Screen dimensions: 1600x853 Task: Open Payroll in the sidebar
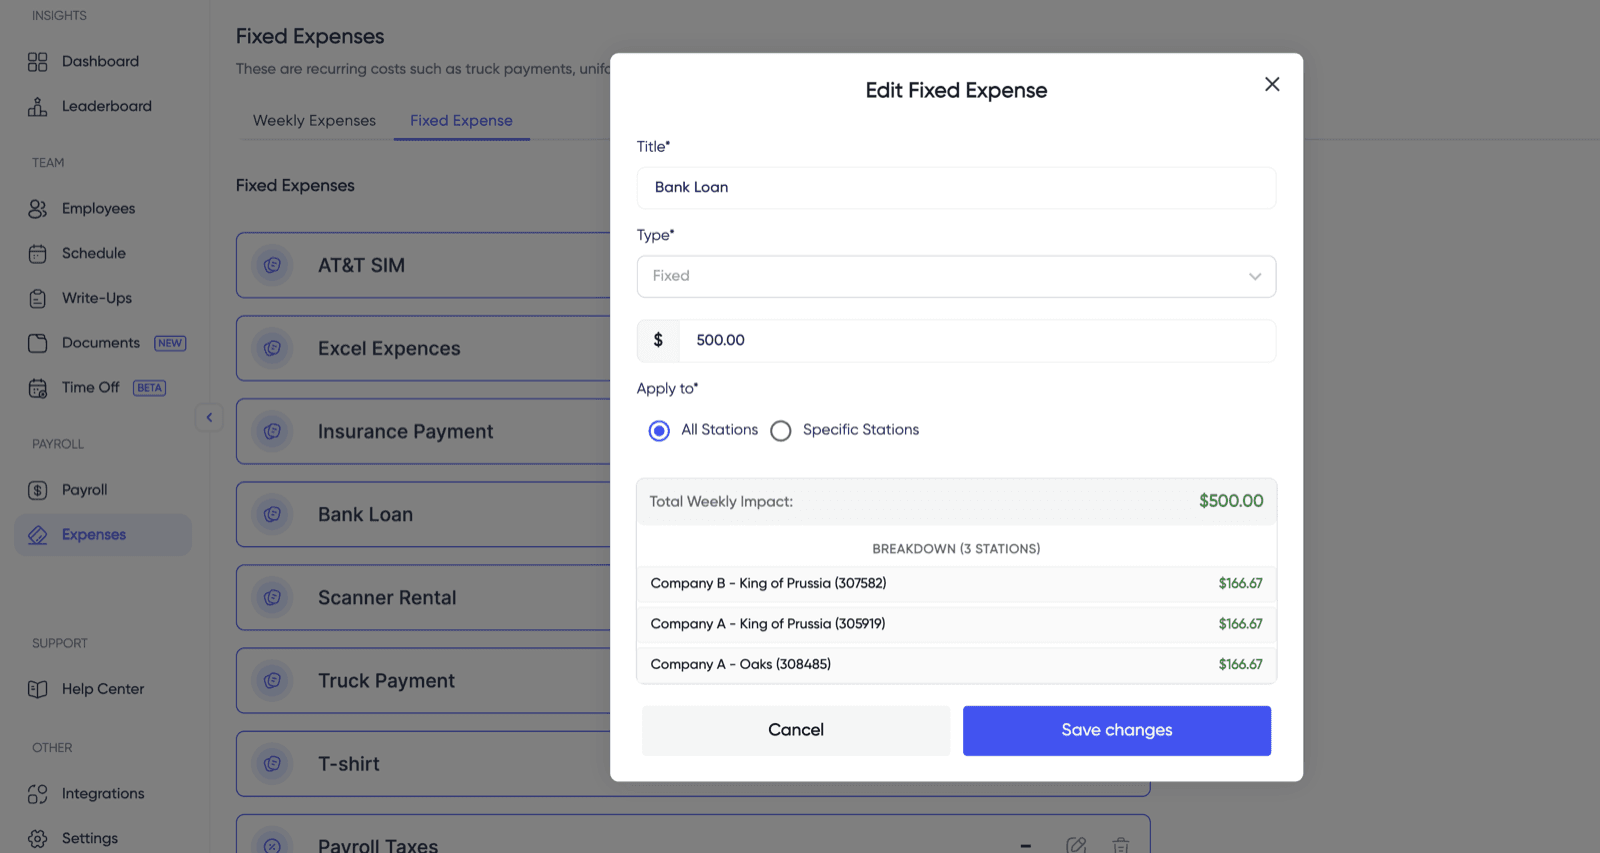(x=84, y=490)
